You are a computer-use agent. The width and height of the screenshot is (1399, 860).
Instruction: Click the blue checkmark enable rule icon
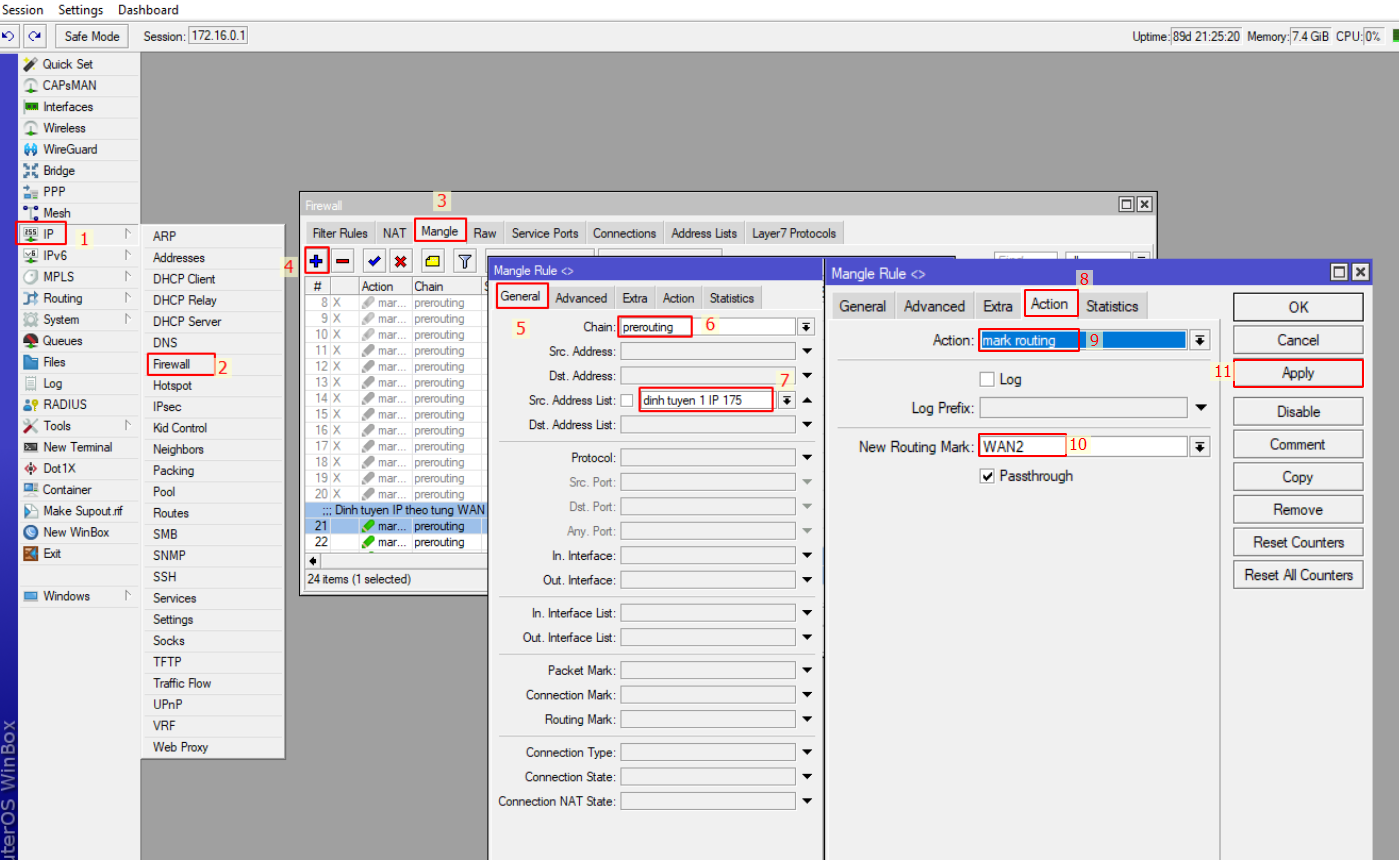374,261
